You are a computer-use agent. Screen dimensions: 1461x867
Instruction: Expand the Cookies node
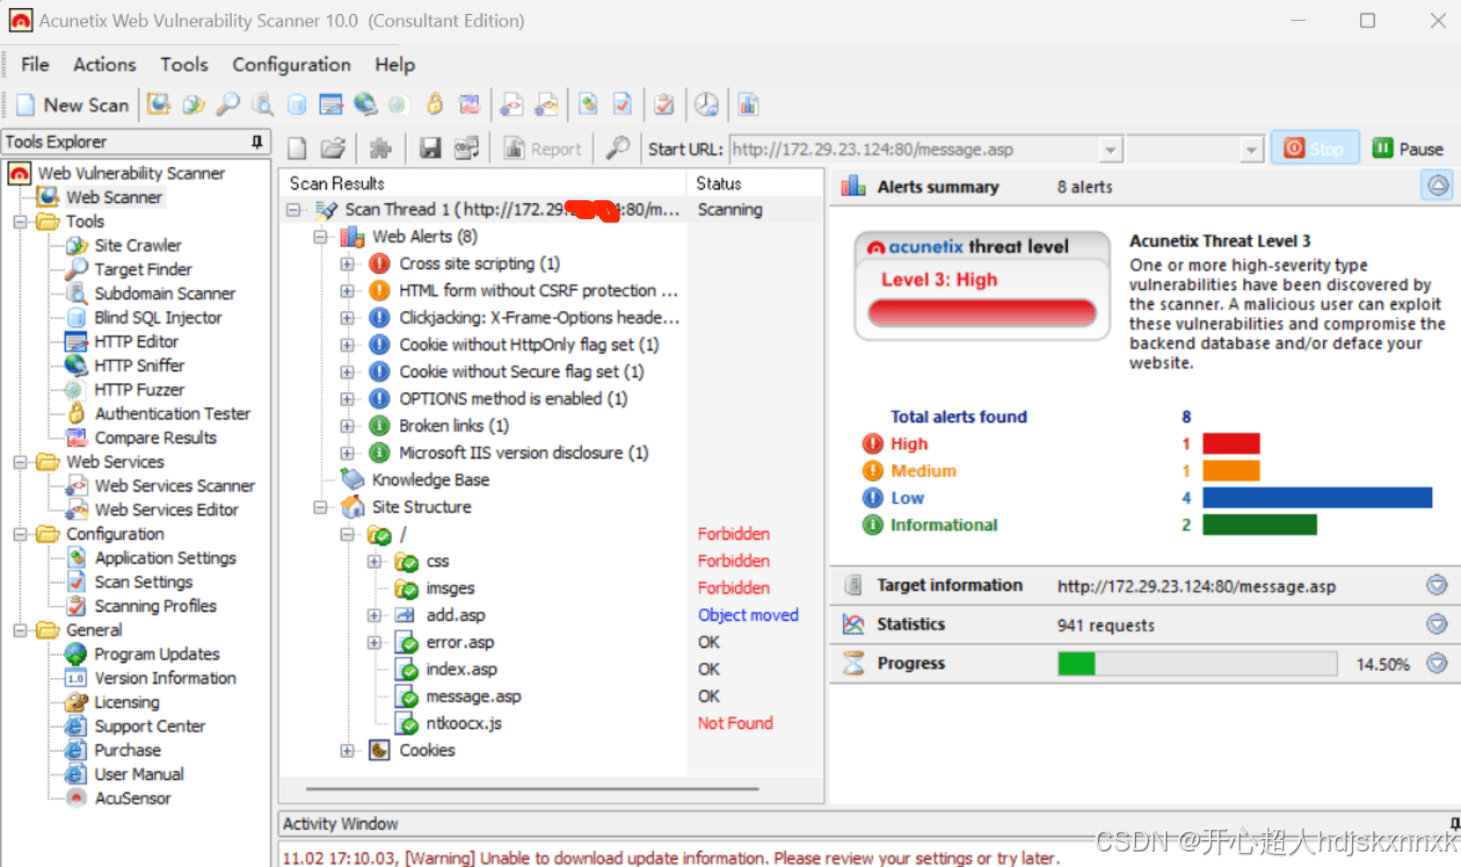pos(347,750)
